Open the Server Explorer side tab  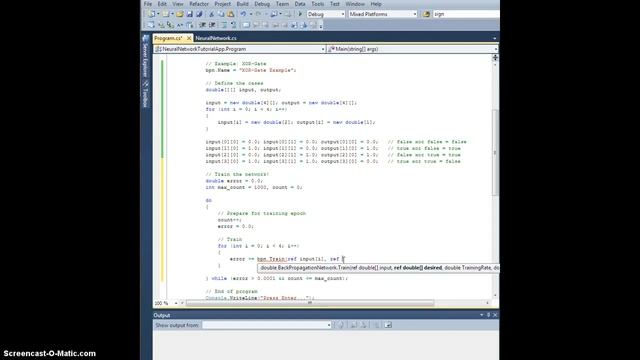[x=145, y=56]
